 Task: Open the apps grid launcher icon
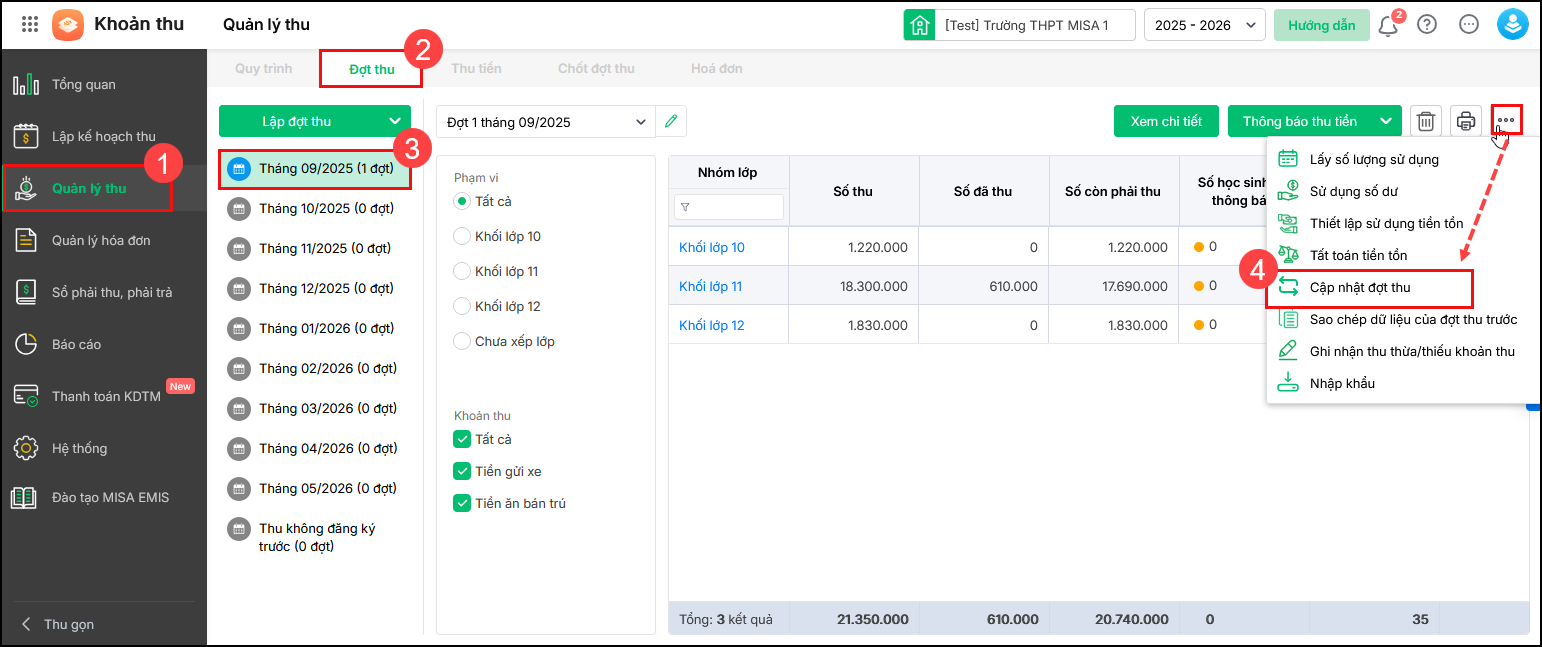(30, 24)
